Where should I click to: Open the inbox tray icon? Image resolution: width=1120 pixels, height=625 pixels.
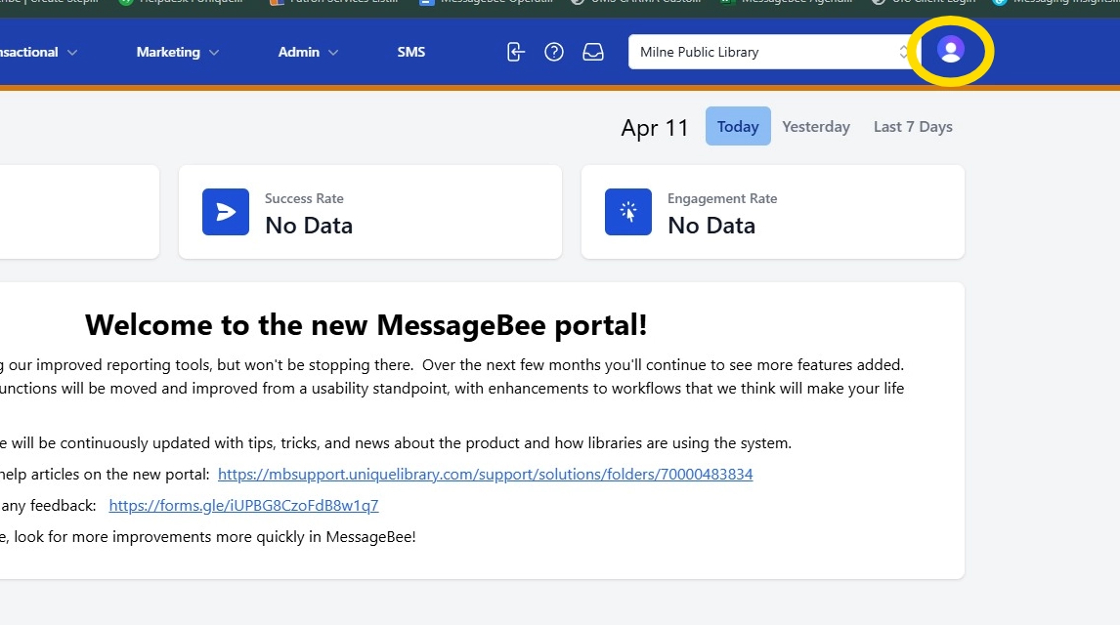[x=593, y=52]
